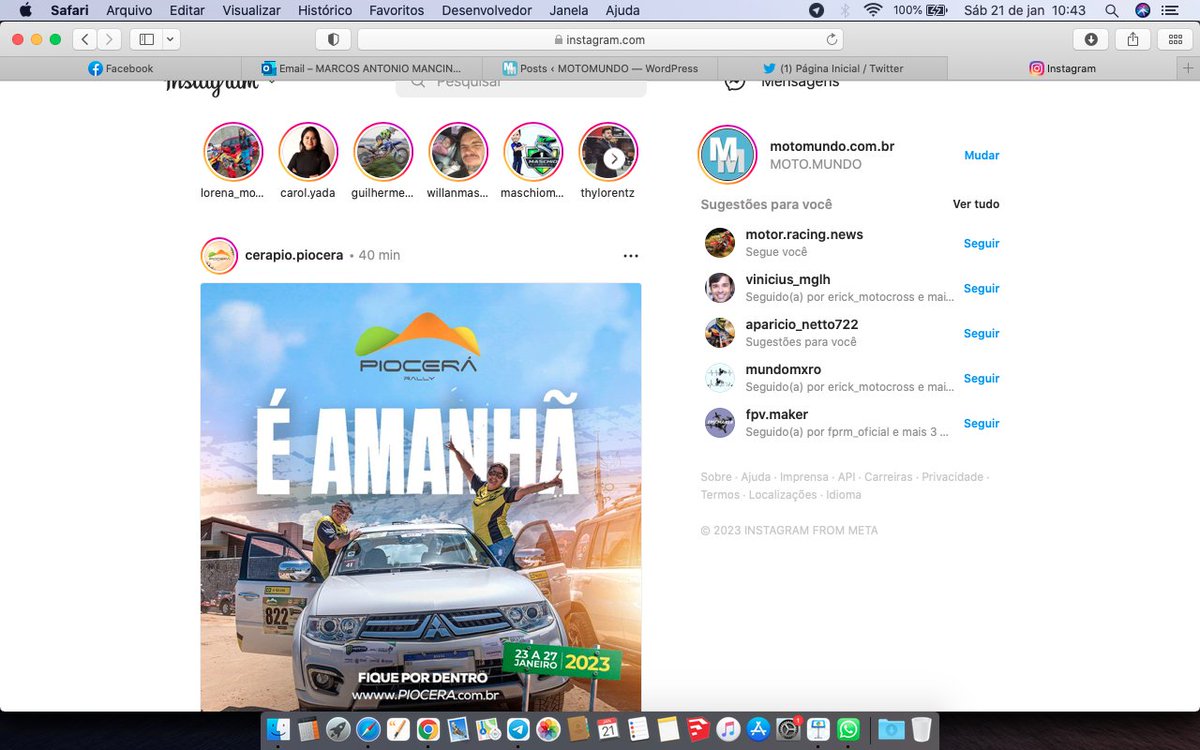Screen dimensions: 1200x750
Task: Open Arquivo menu in menu bar
Action: point(129,10)
